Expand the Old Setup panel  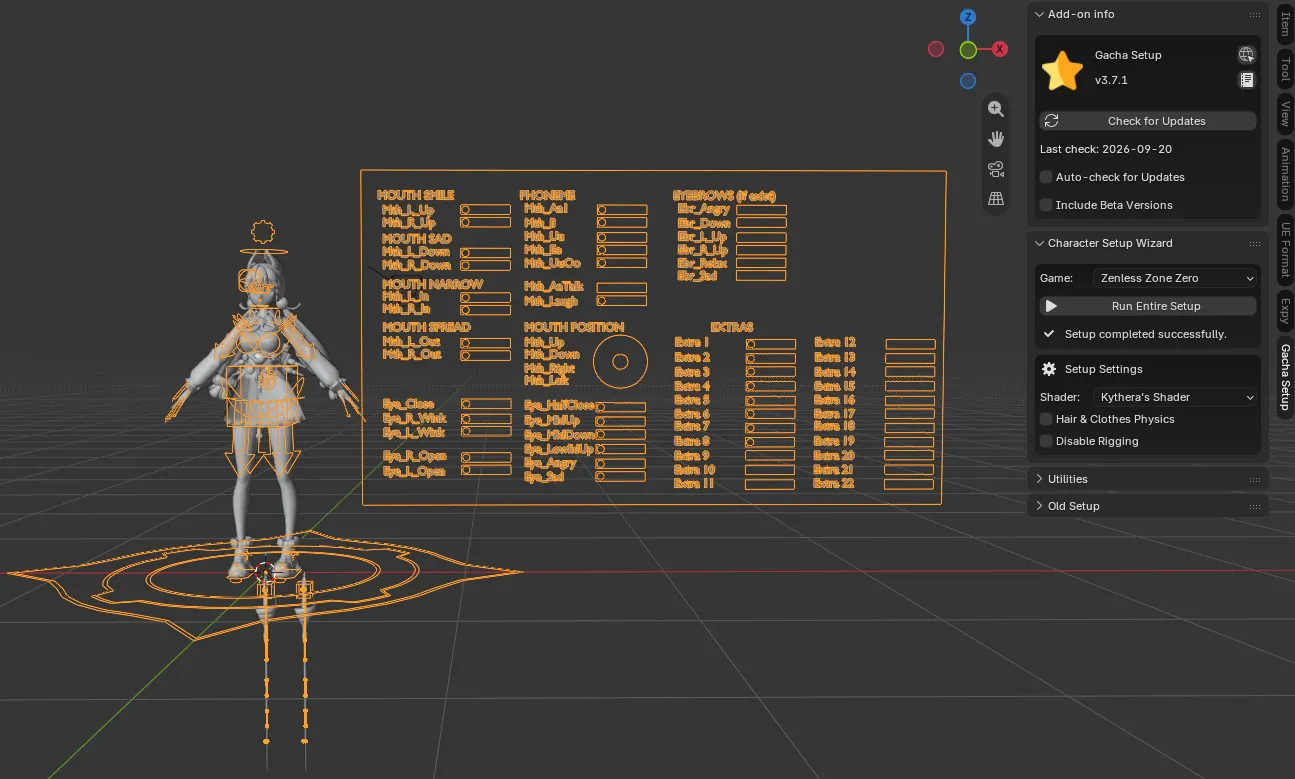tap(1148, 506)
